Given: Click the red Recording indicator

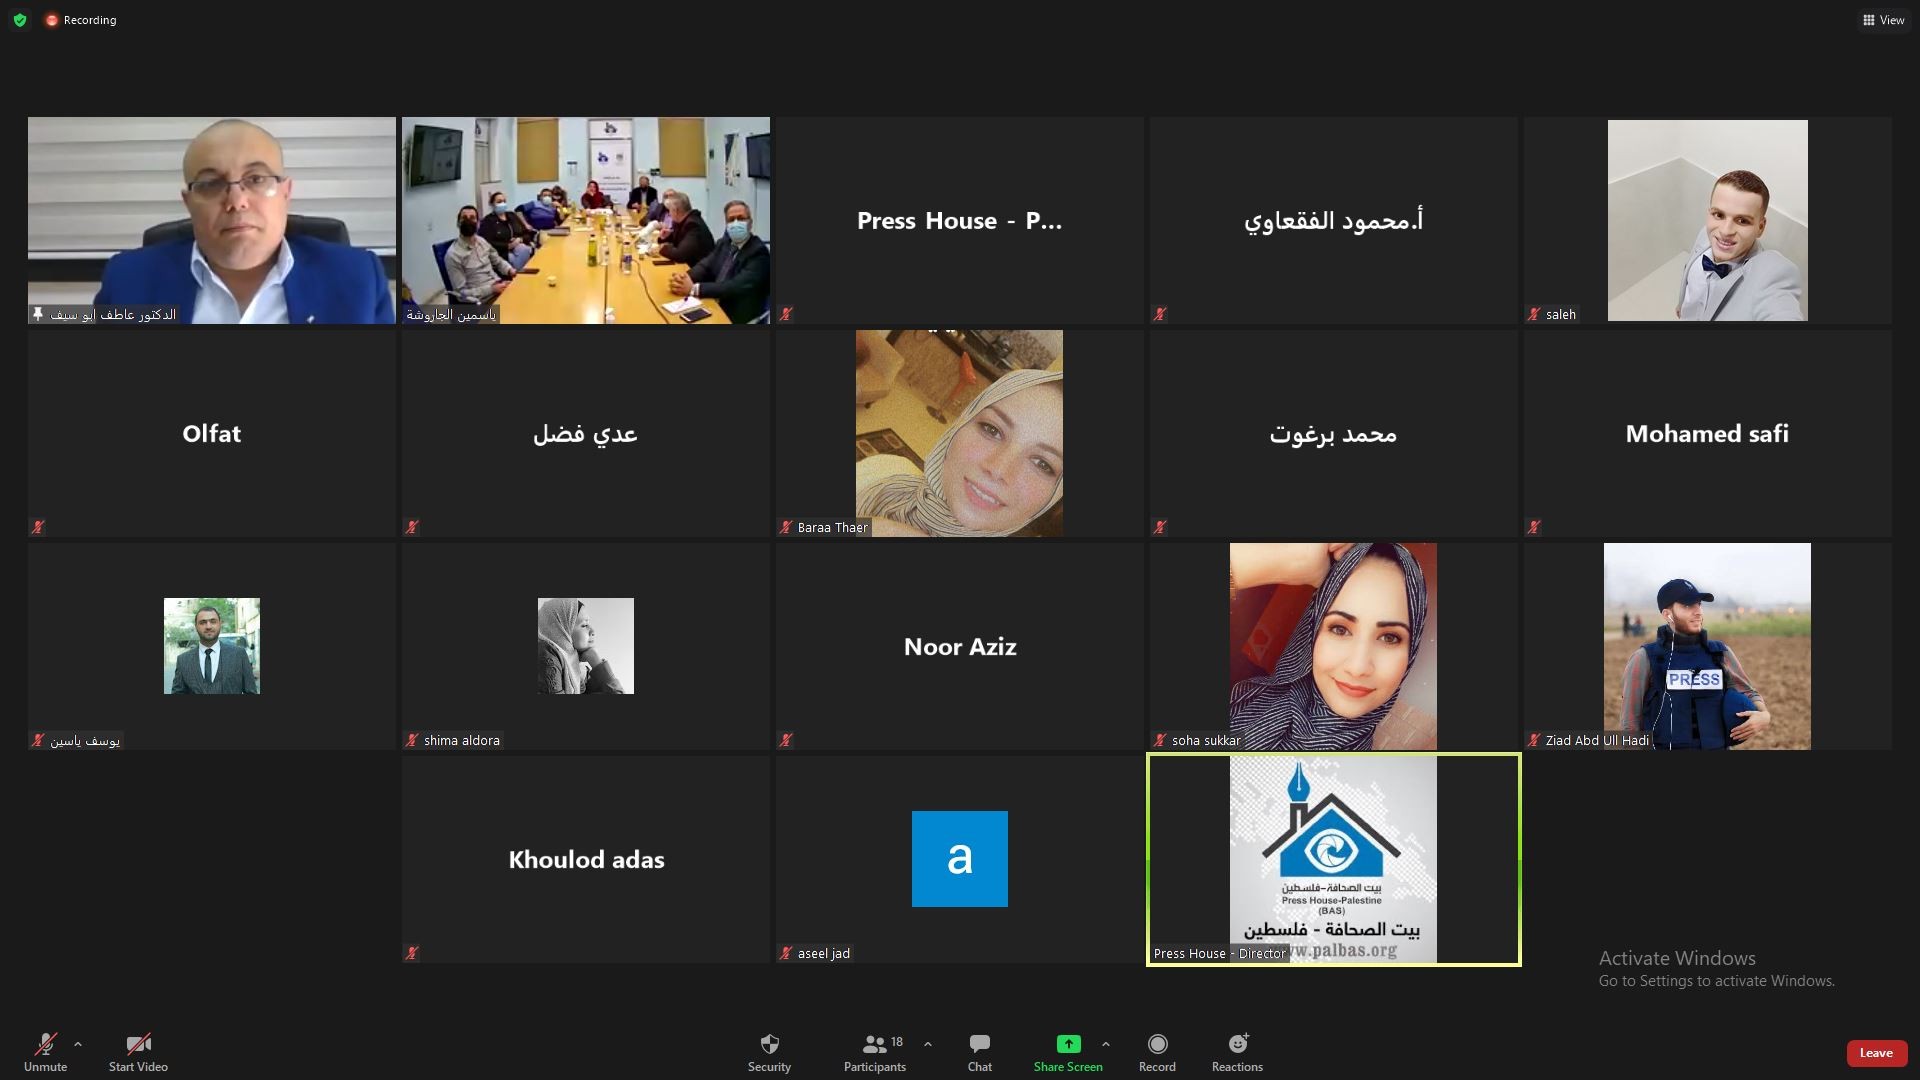Looking at the screenshot, I should click(x=81, y=20).
